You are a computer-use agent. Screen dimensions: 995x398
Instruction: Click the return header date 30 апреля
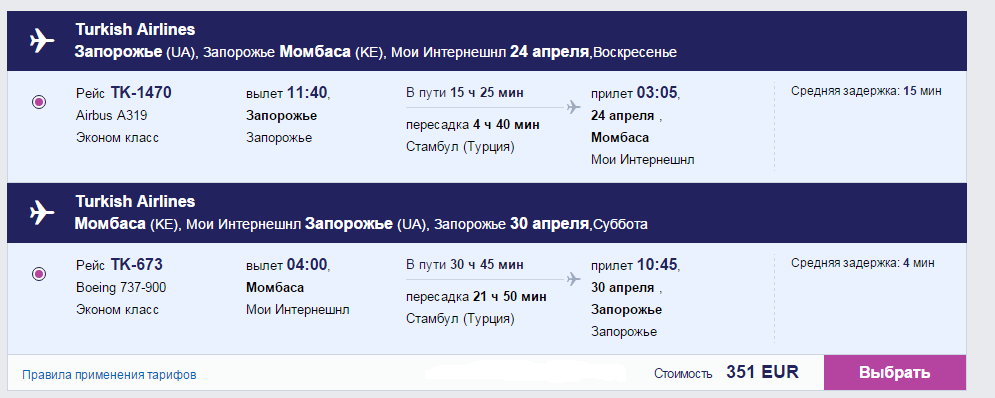[x=550, y=224]
